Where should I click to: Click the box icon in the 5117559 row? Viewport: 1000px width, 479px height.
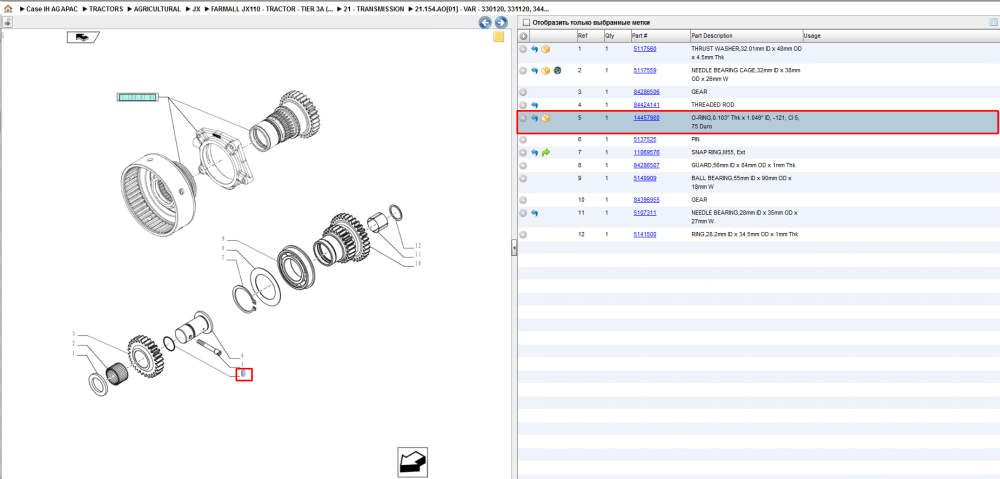tap(546, 70)
